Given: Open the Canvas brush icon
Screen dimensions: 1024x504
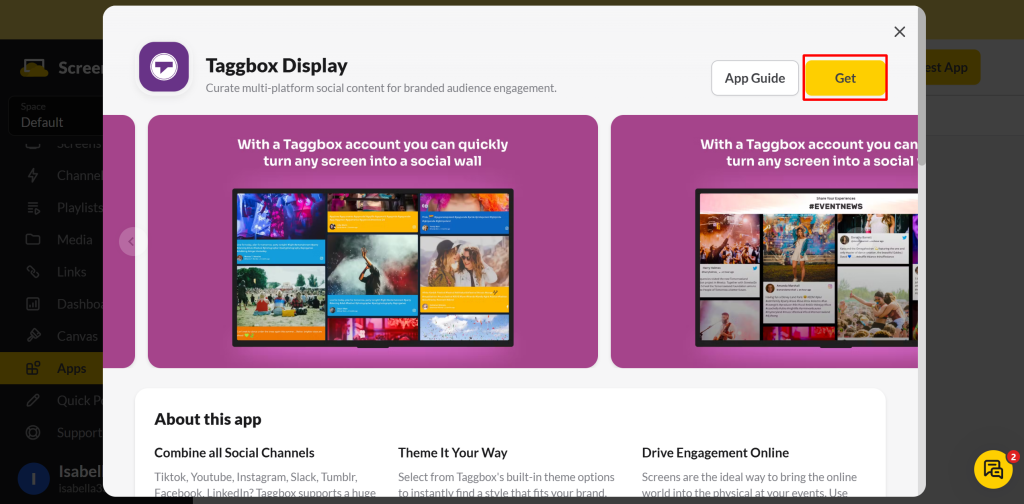Looking at the screenshot, I should tap(33, 336).
